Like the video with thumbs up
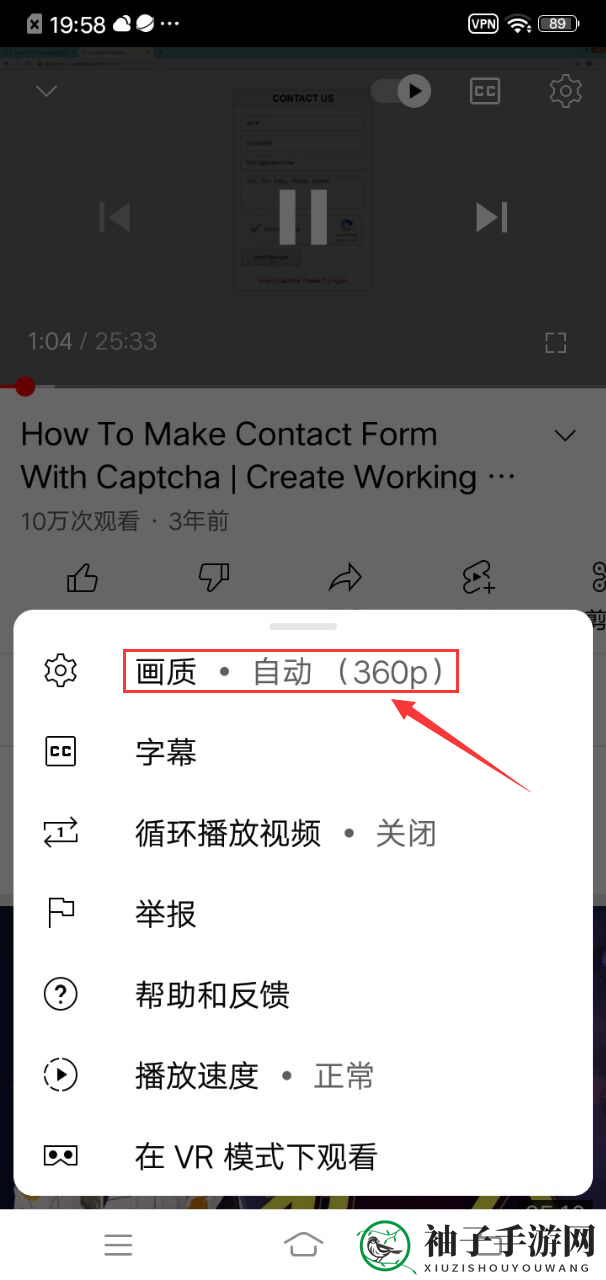 tap(82, 577)
